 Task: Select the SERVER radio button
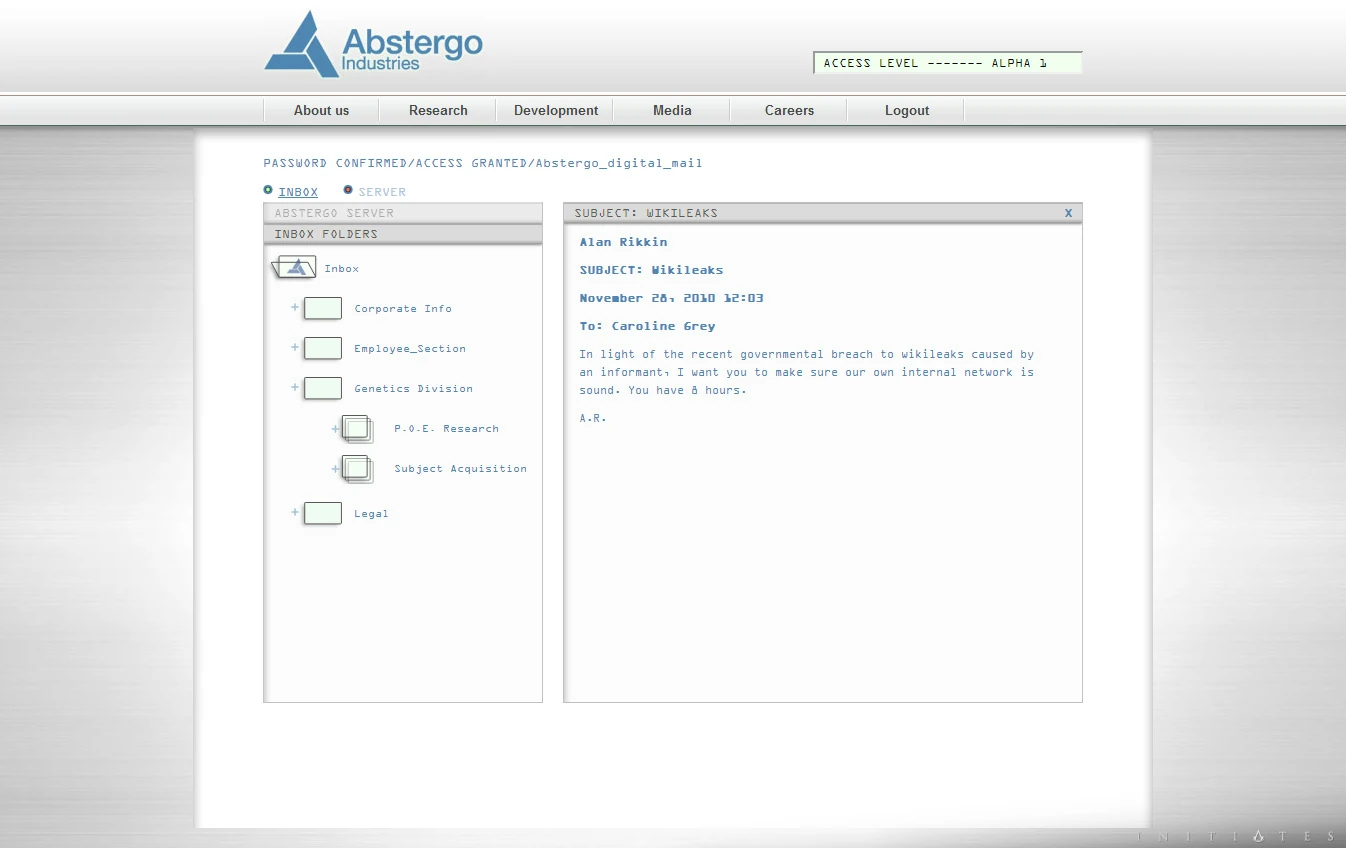coord(348,190)
